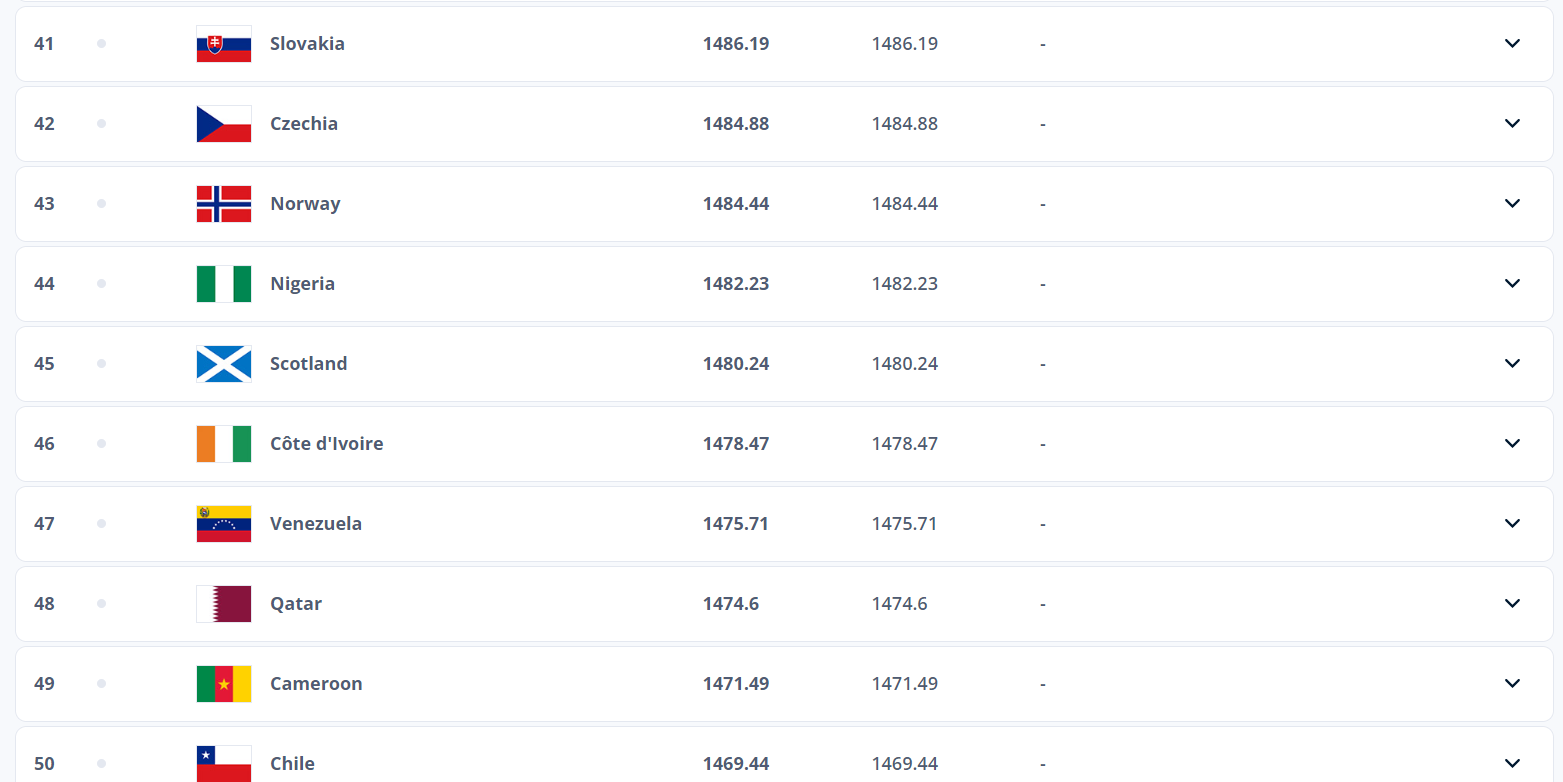The width and height of the screenshot is (1563, 782).
Task: Click the Czechia flag icon
Action: [x=224, y=124]
